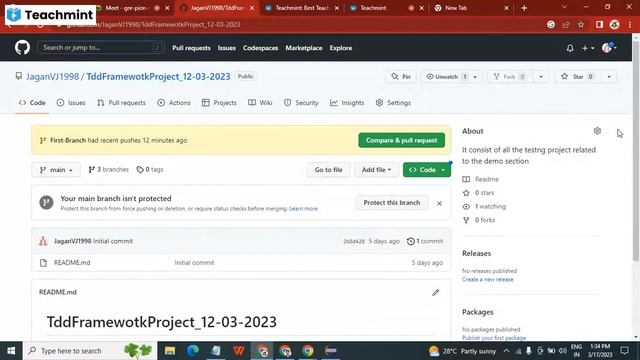
Task: Click Protect this branch button
Action: 392,203
